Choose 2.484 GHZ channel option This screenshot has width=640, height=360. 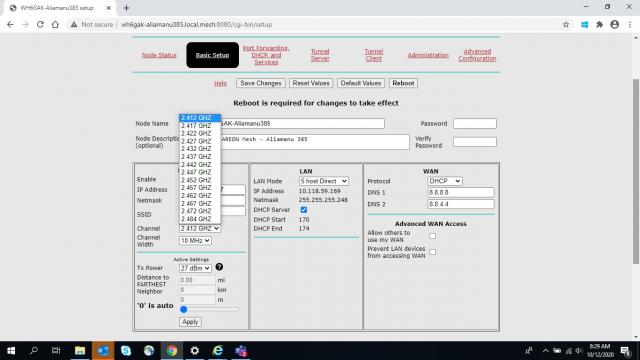[200, 219]
